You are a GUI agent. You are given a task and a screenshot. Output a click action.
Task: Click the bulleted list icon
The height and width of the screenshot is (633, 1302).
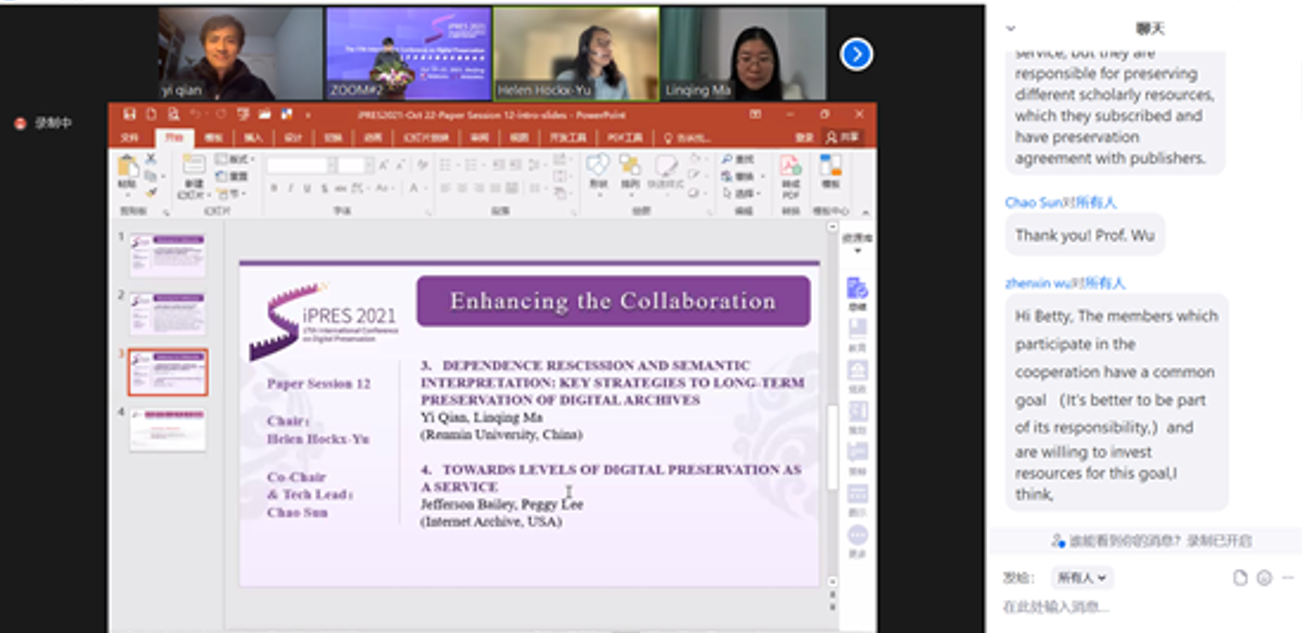pyautogui.click(x=446, y=164)
